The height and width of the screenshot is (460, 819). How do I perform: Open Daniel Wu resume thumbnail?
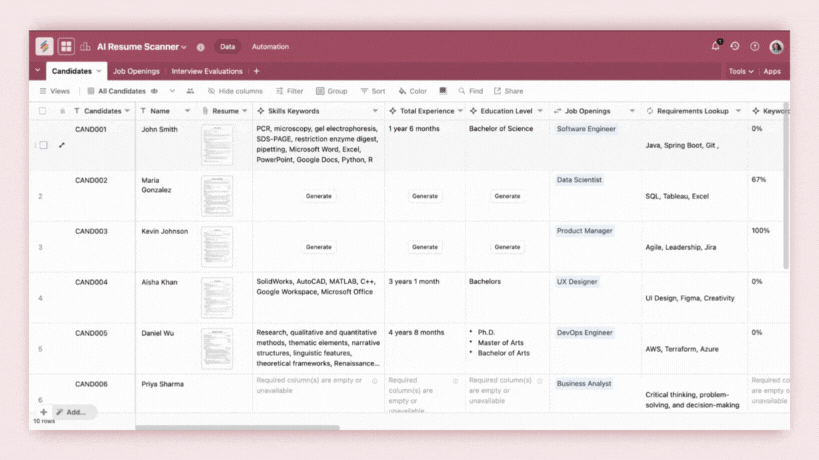click(x=217, y=348)
